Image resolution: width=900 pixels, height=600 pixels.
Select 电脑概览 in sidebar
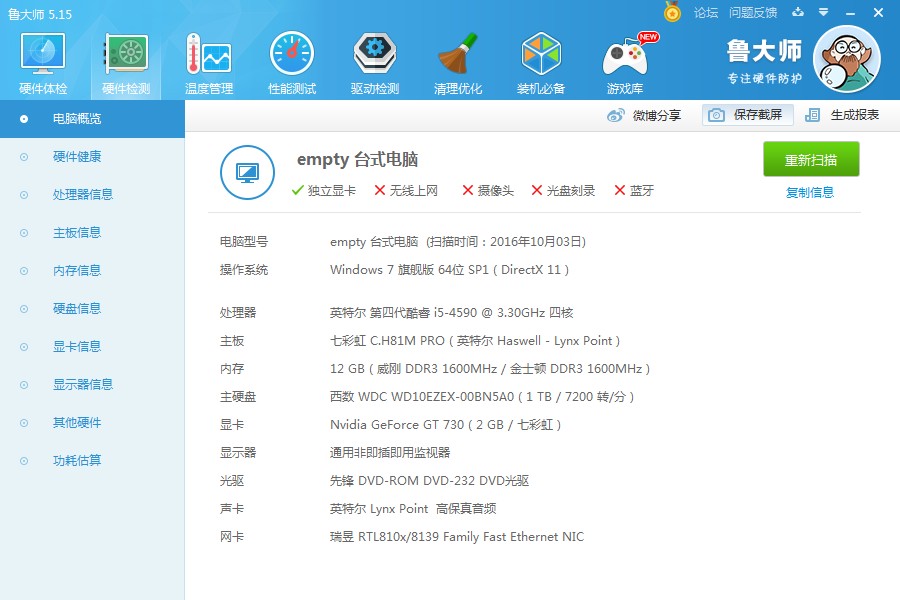(x=92, y=119)
